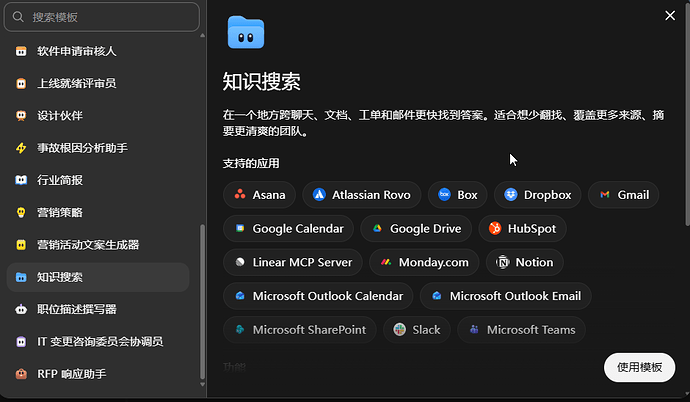Click the 设计伙伴 template icon
Viewport: 690px width, 402px height.
pos(21,116)
